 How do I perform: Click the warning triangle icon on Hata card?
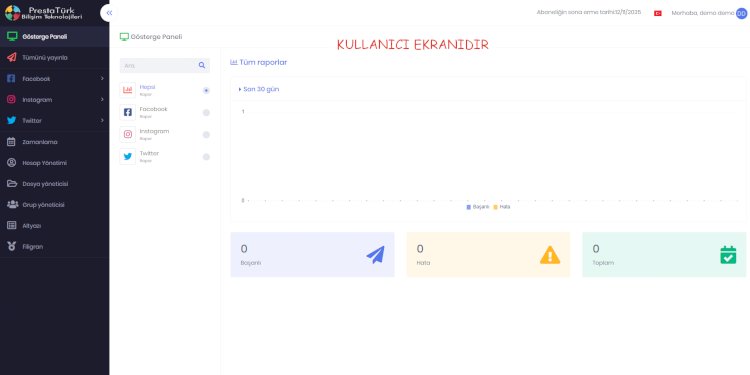(550, 255)
